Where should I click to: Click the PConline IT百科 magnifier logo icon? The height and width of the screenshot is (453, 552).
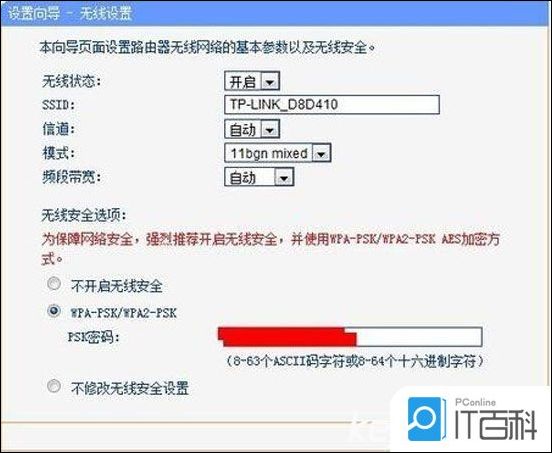pyautogui.click(x=426, y=419)
